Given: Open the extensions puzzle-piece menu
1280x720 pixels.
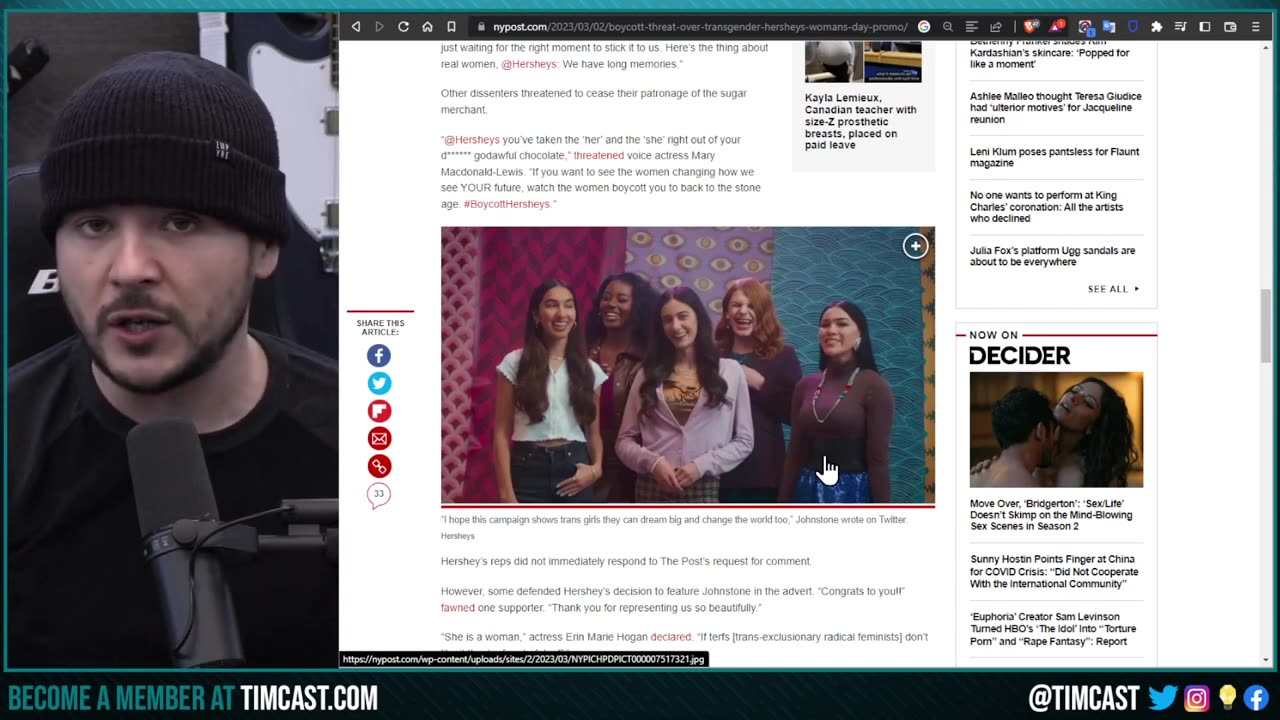Looking at the screenshot, I should point(1157,27).
